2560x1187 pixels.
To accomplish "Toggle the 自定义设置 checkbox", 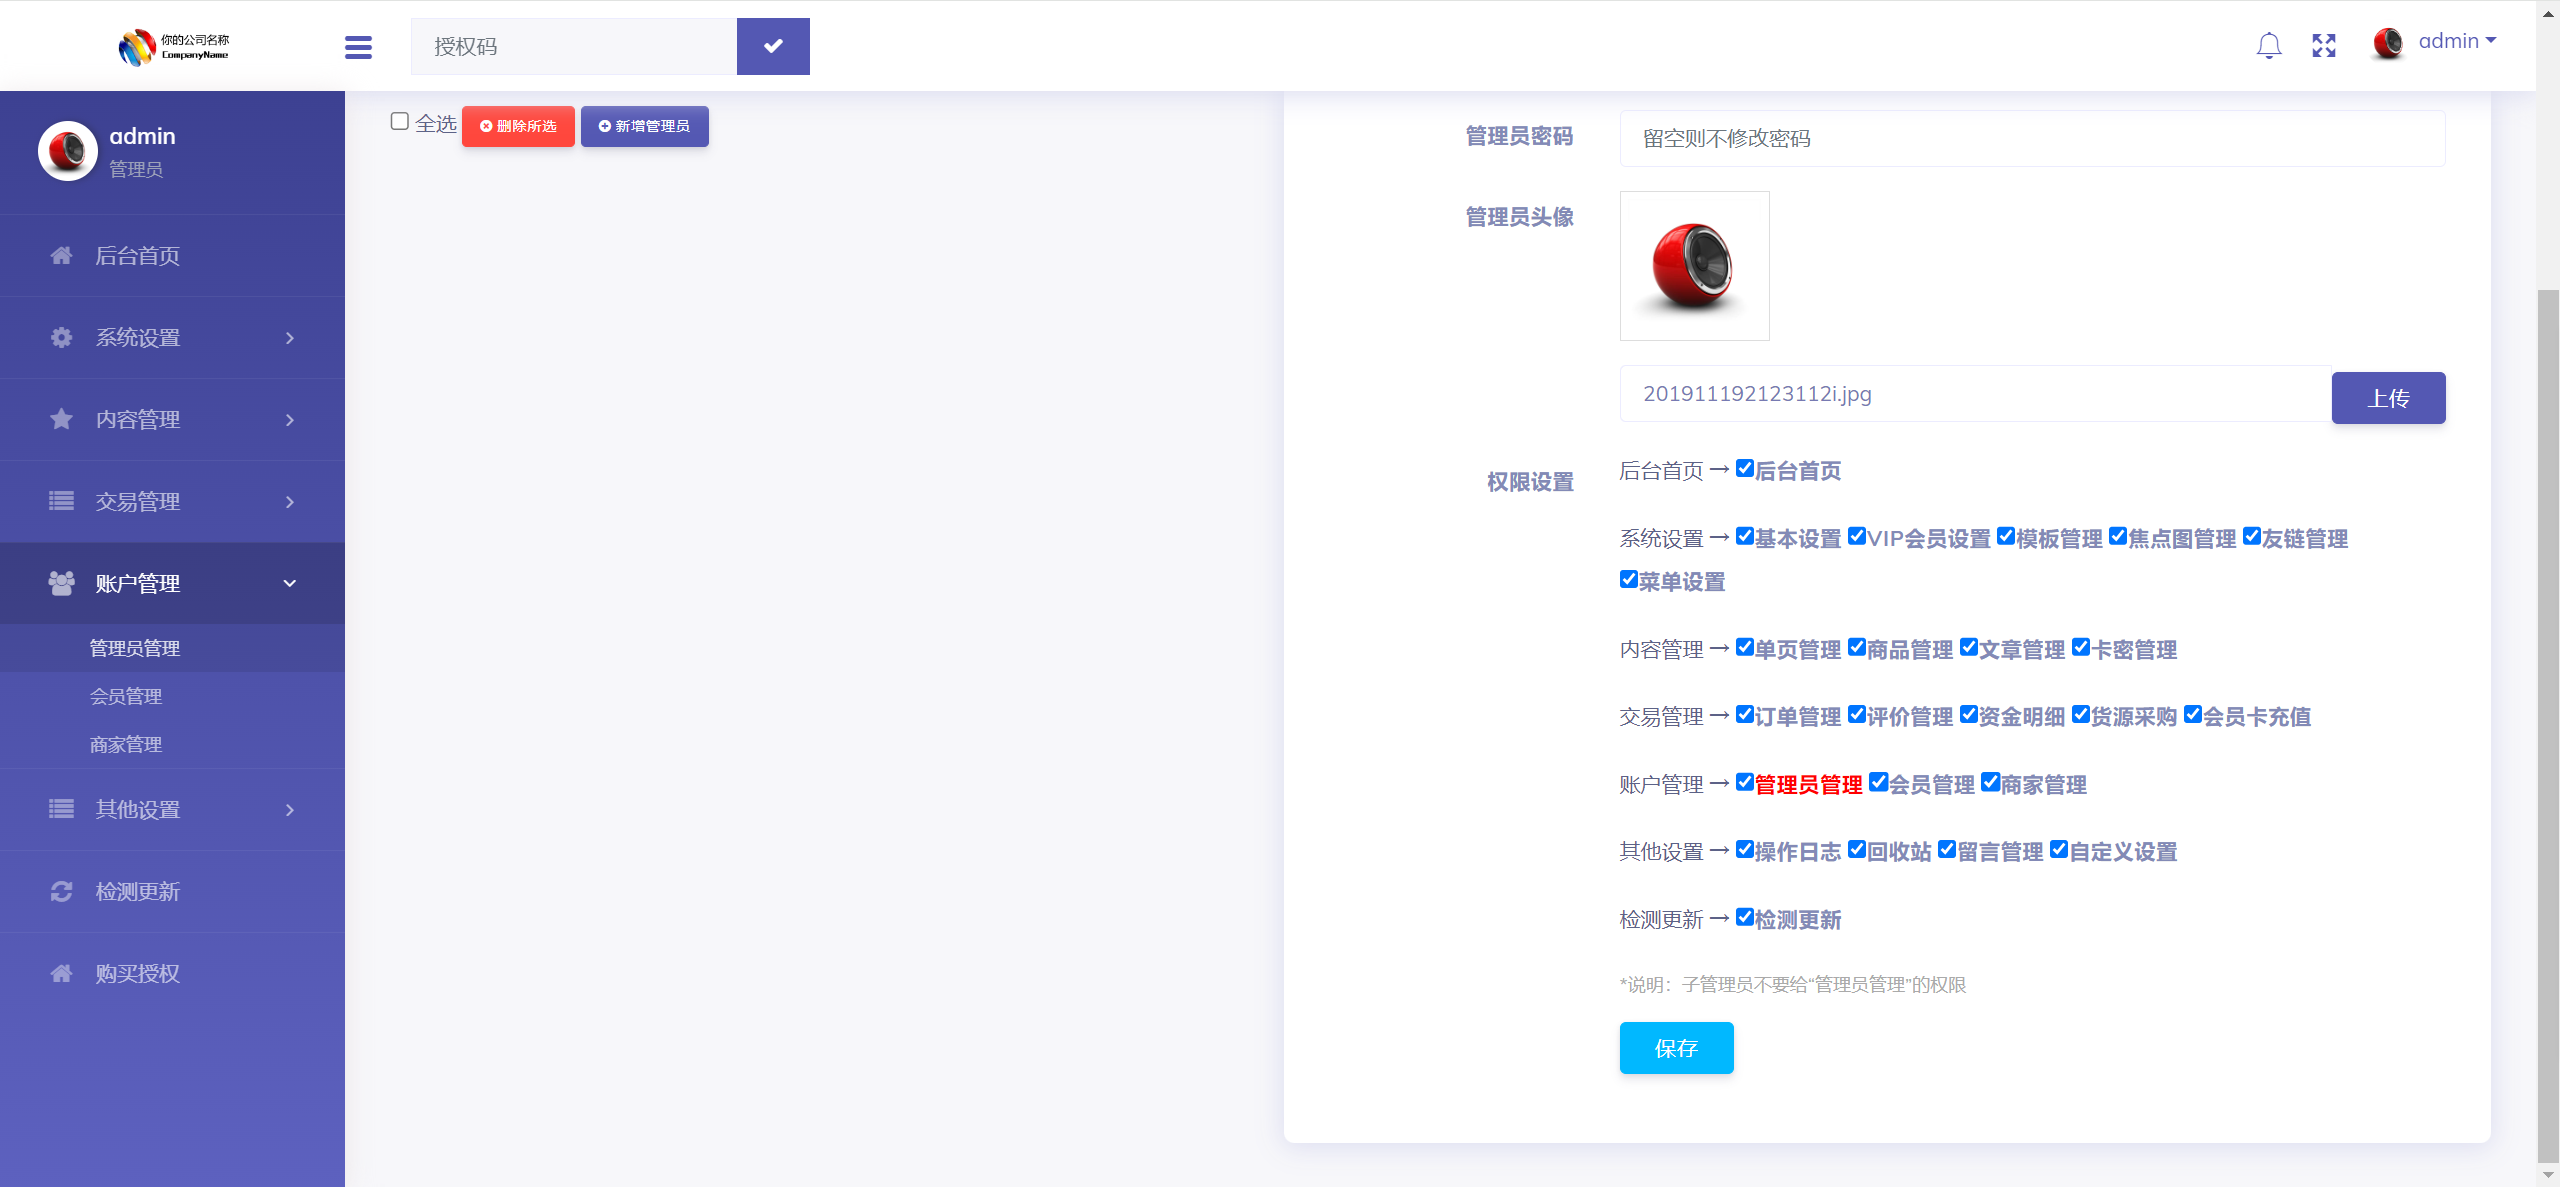I will [2059, 849].
